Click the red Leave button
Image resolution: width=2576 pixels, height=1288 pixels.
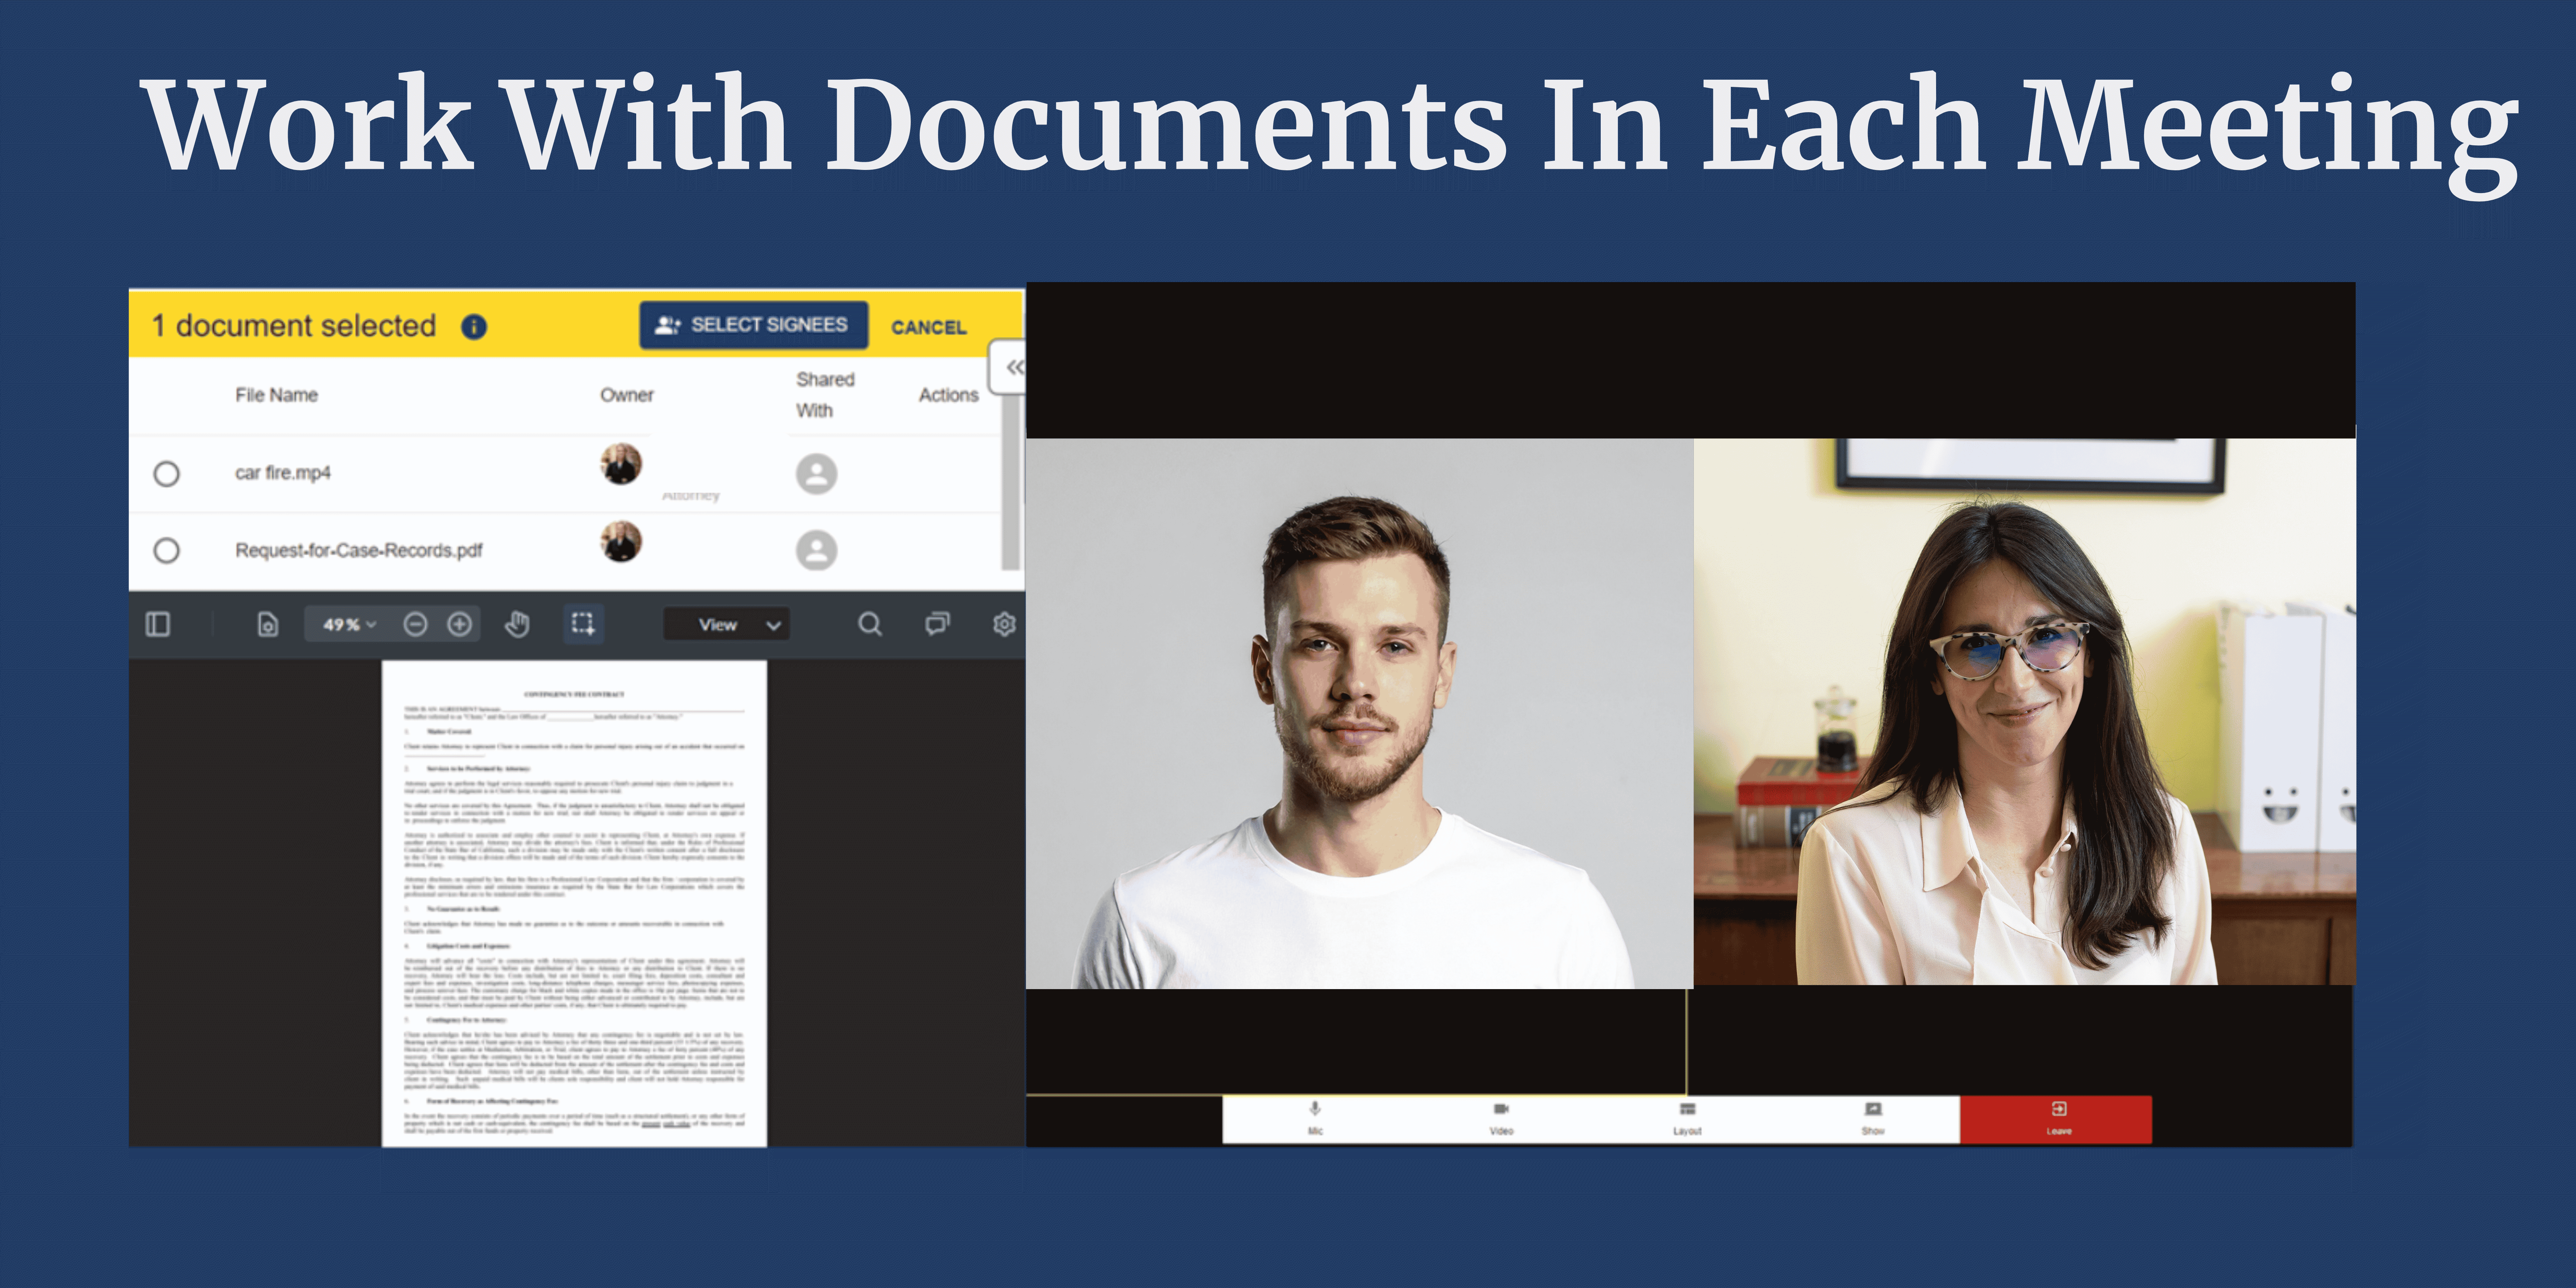[x=2057, y=1119]
